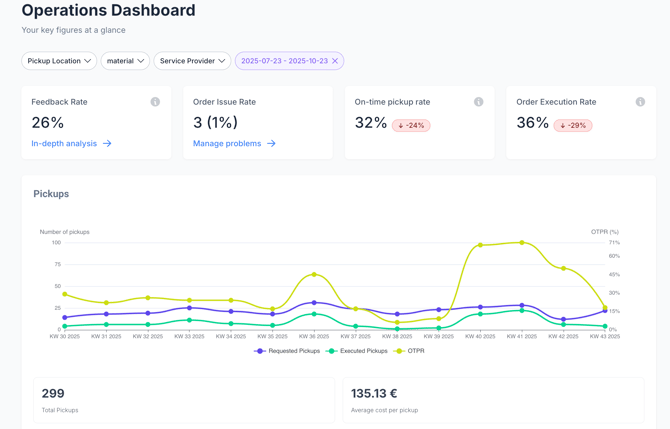Click the KW 36 2025 axis label
The height and width of the screenshot is (429, 670).
[314, 337]
